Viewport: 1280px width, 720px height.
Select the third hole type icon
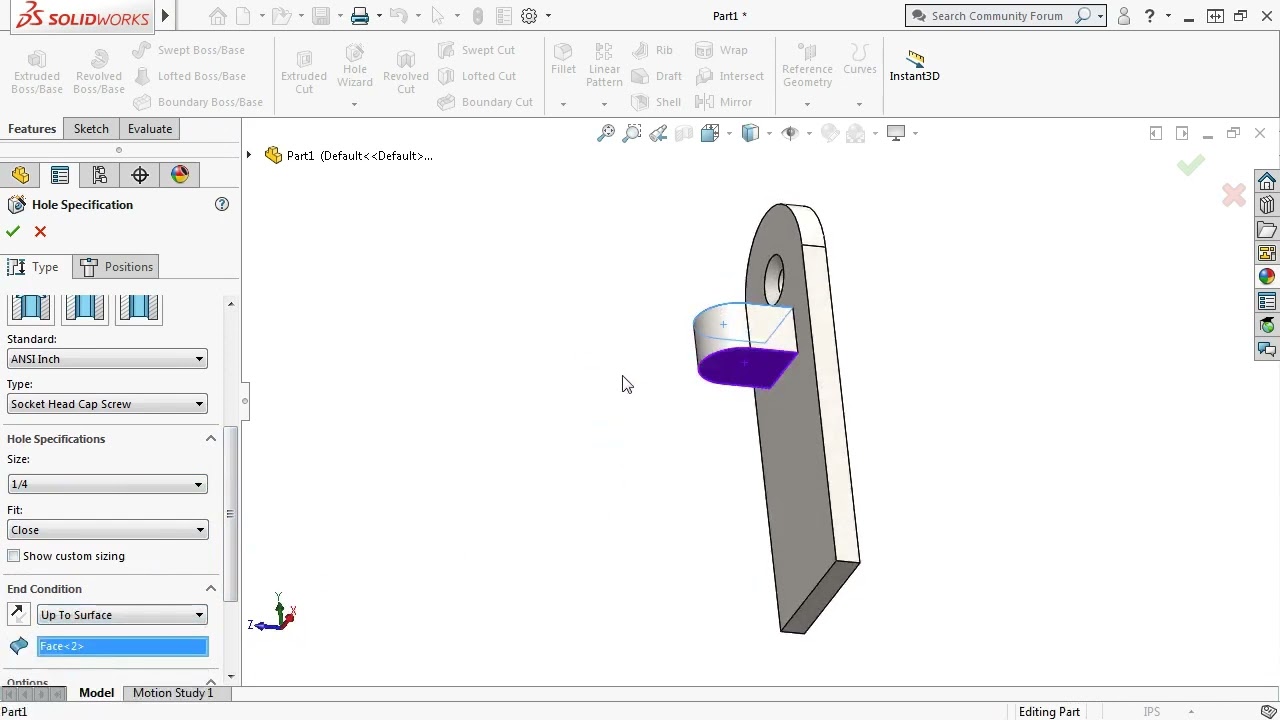(x=138, y=308)
